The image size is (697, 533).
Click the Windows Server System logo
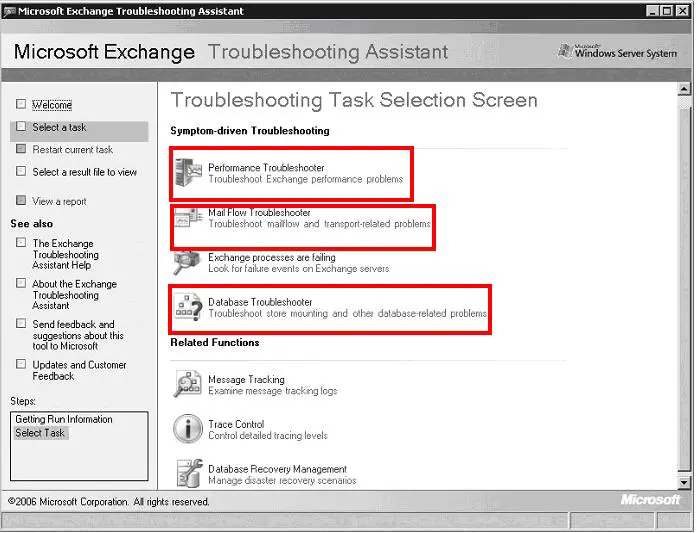tap(618, 52)
